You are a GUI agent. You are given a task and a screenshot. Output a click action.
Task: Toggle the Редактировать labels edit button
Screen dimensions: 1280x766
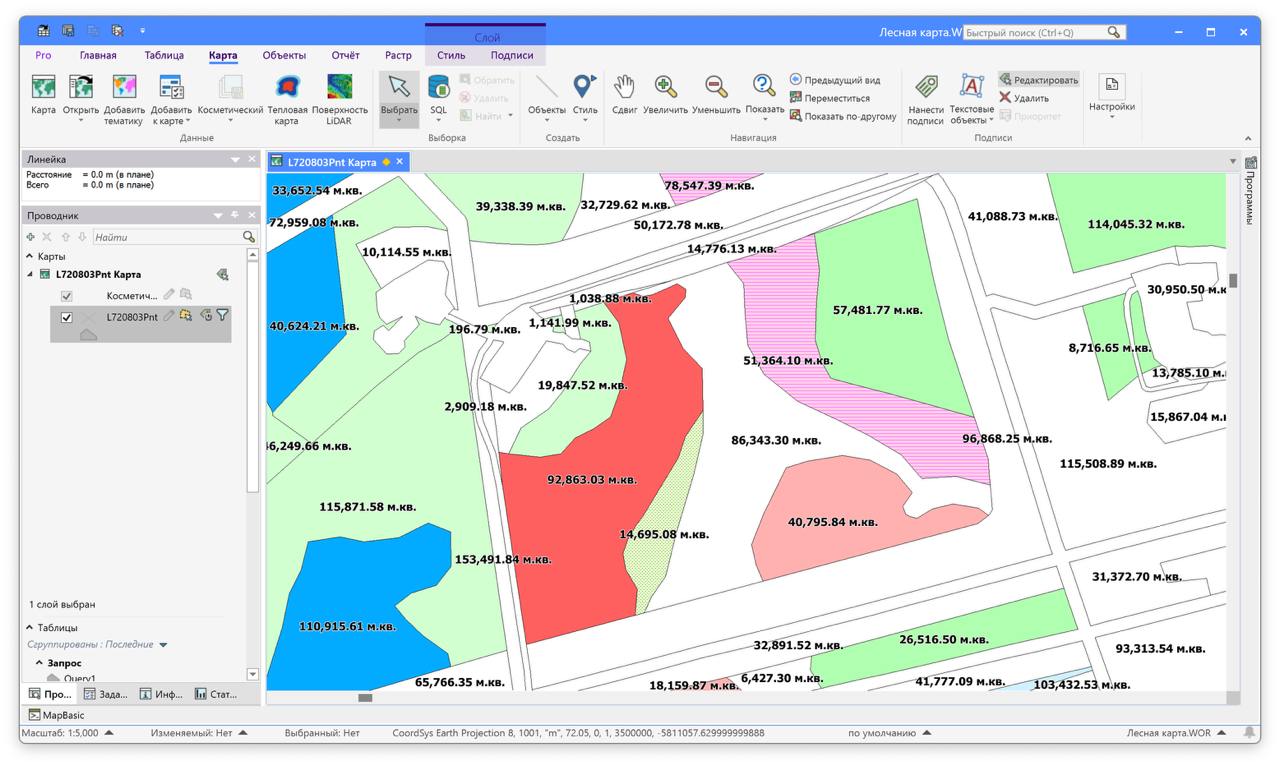coord(1038,80)
